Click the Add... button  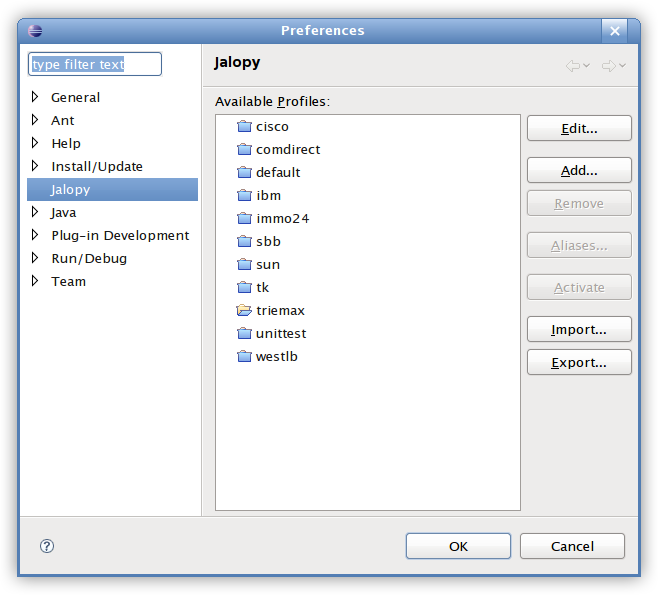coord(579,170)
